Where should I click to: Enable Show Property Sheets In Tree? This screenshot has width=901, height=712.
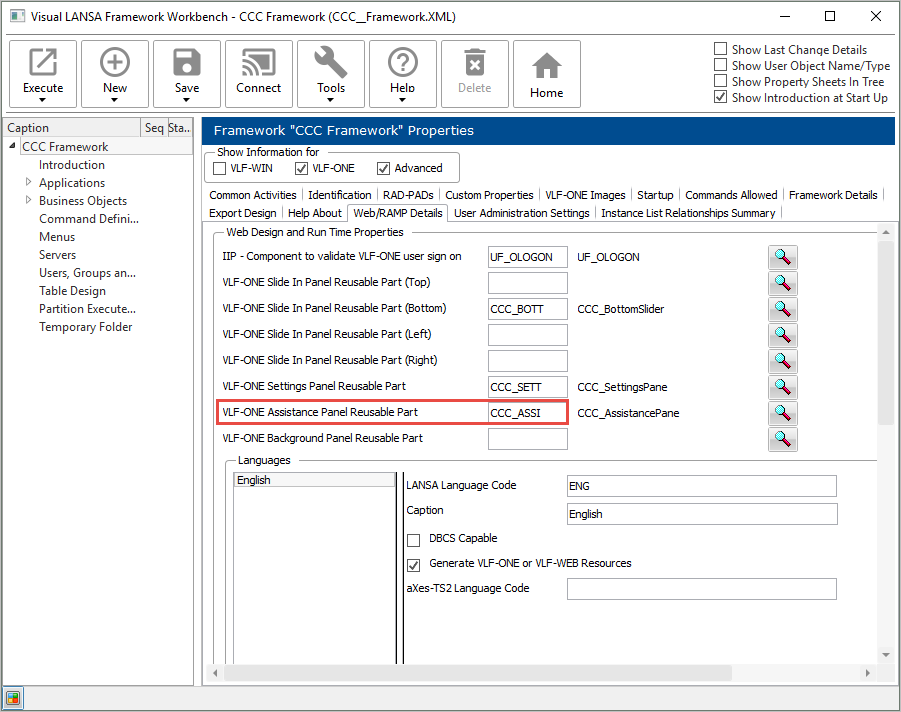click(721, 81)
